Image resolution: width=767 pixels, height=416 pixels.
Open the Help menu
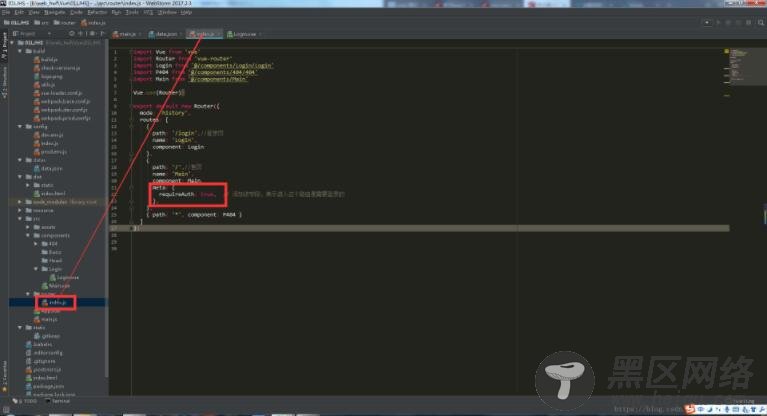(x=186, y=12)
